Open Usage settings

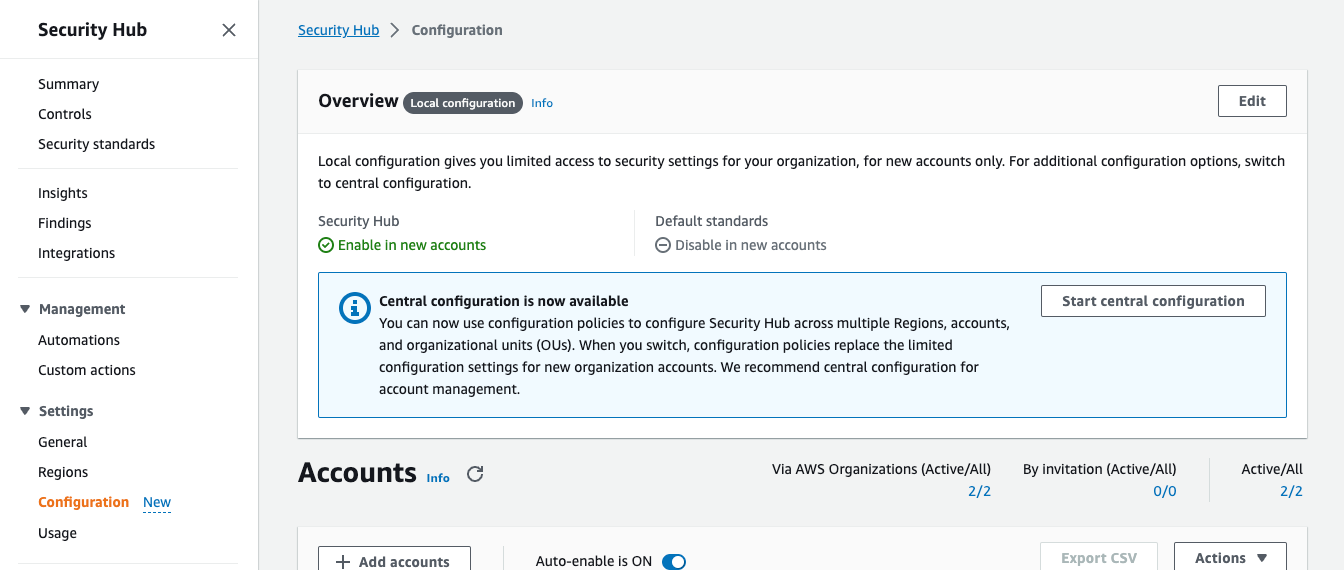(57, 533)
